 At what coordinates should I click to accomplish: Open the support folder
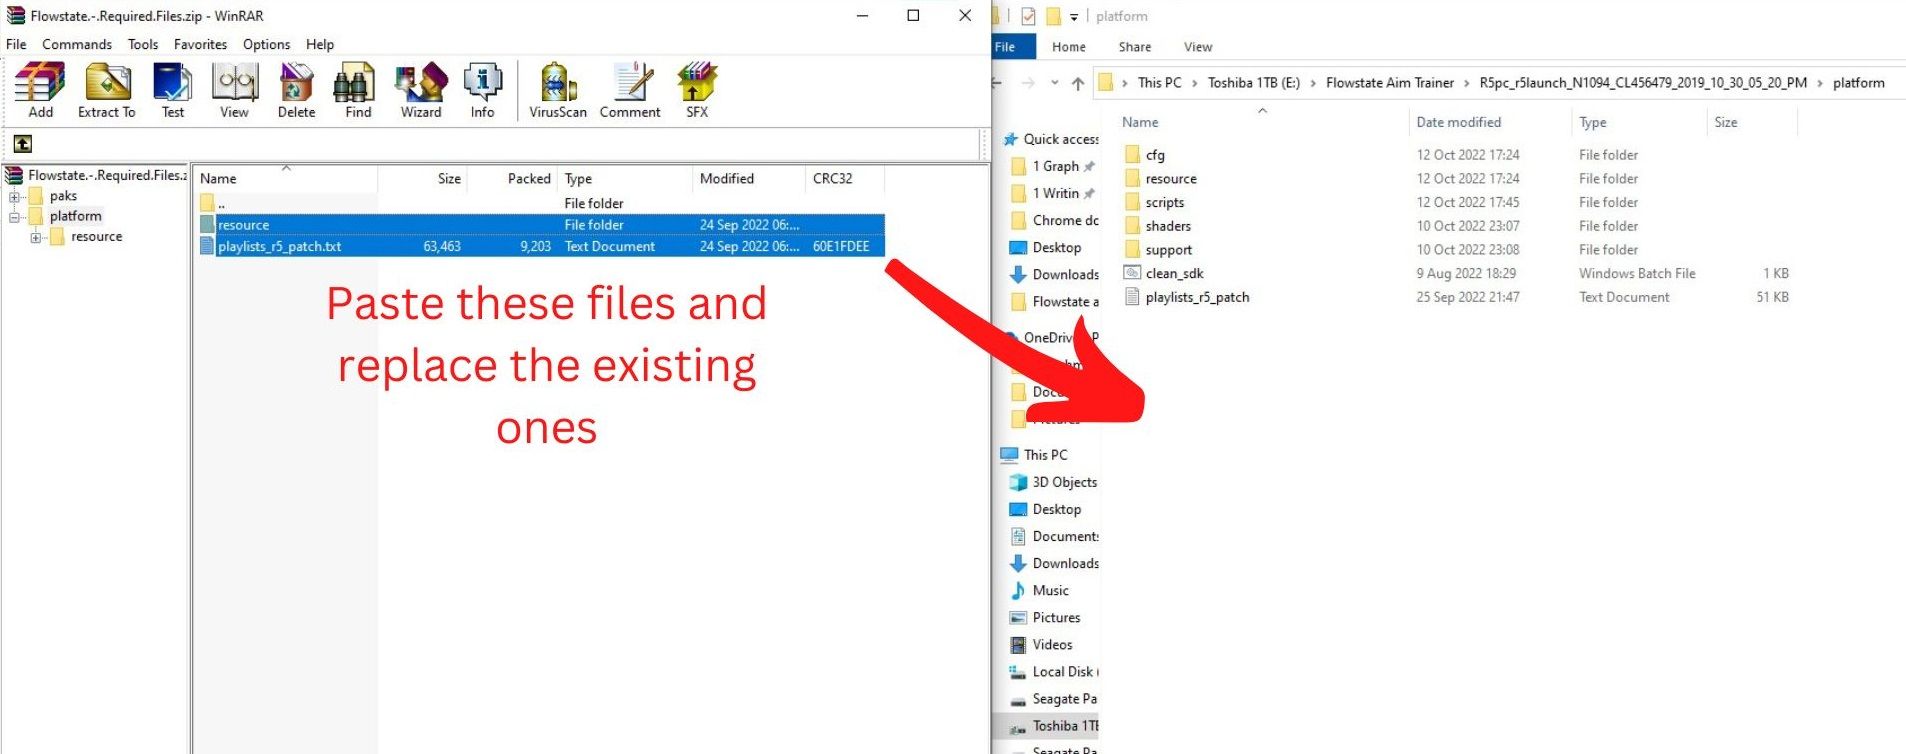(1168, 250)
